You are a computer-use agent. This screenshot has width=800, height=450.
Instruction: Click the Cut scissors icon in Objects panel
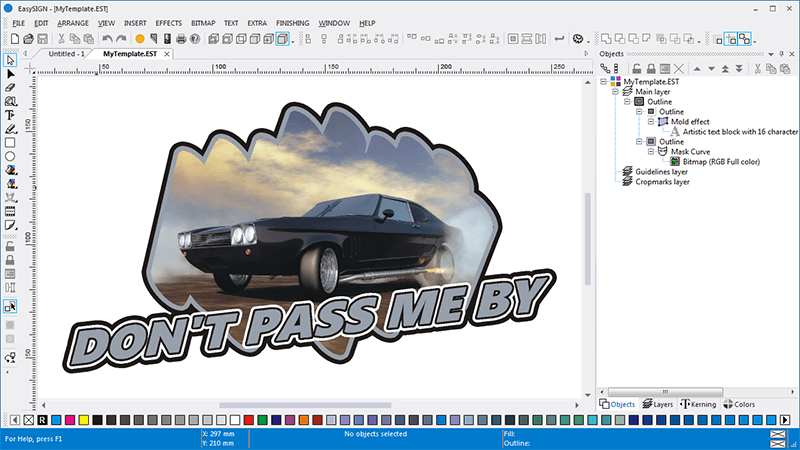[758, 68]
